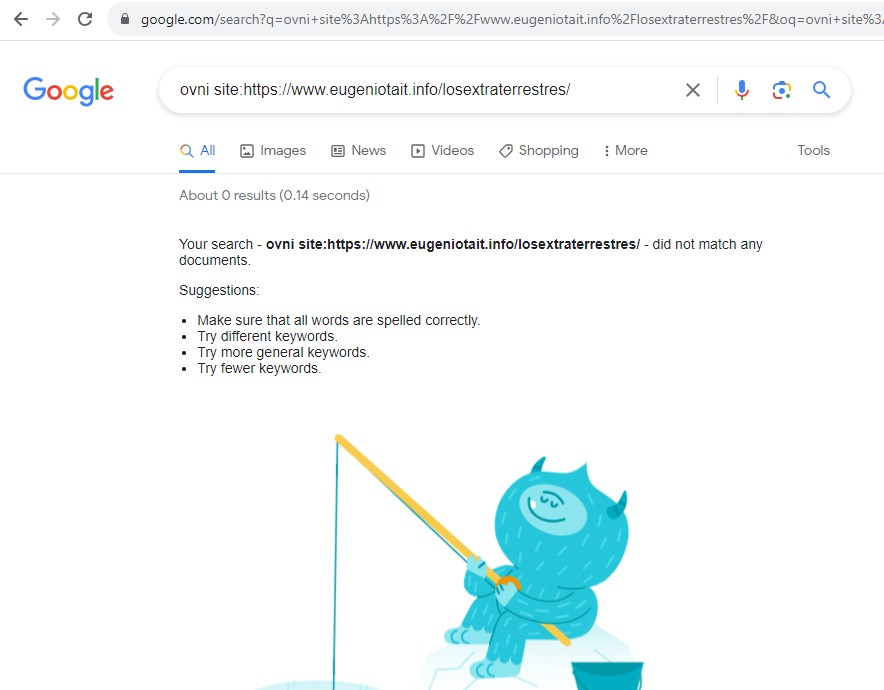Click the browser forward arrow
The width and height of the screenshot is (884, 690).
[53, 19]
